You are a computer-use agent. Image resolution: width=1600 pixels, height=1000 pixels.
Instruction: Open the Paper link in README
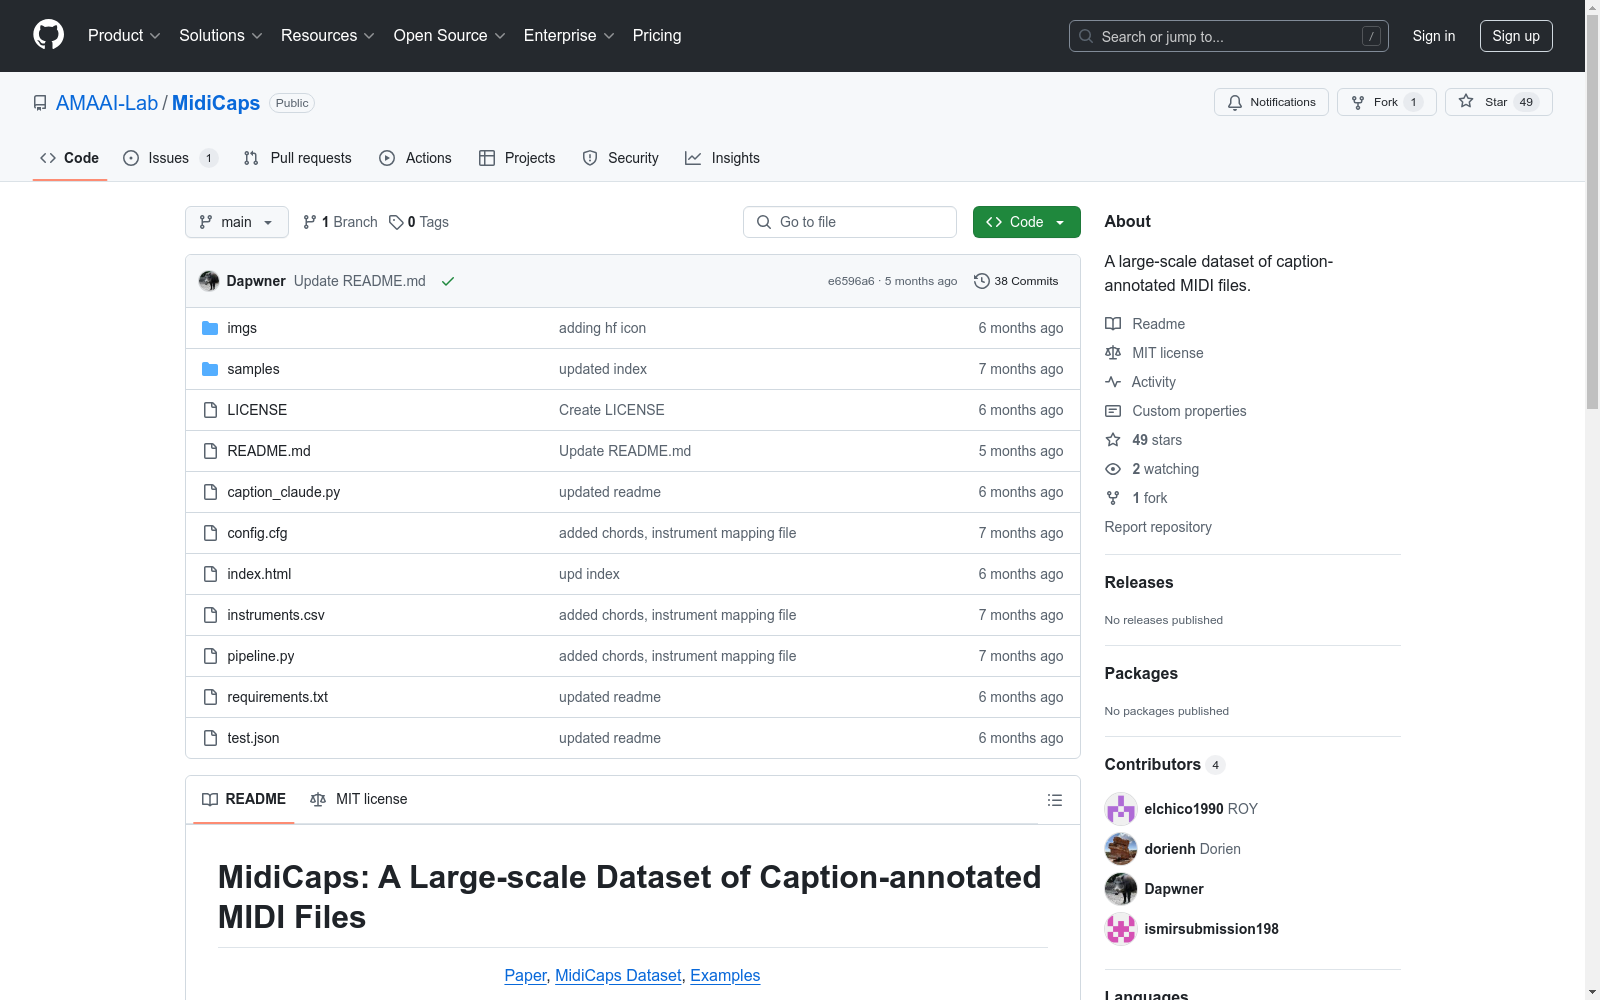point(526,975)
